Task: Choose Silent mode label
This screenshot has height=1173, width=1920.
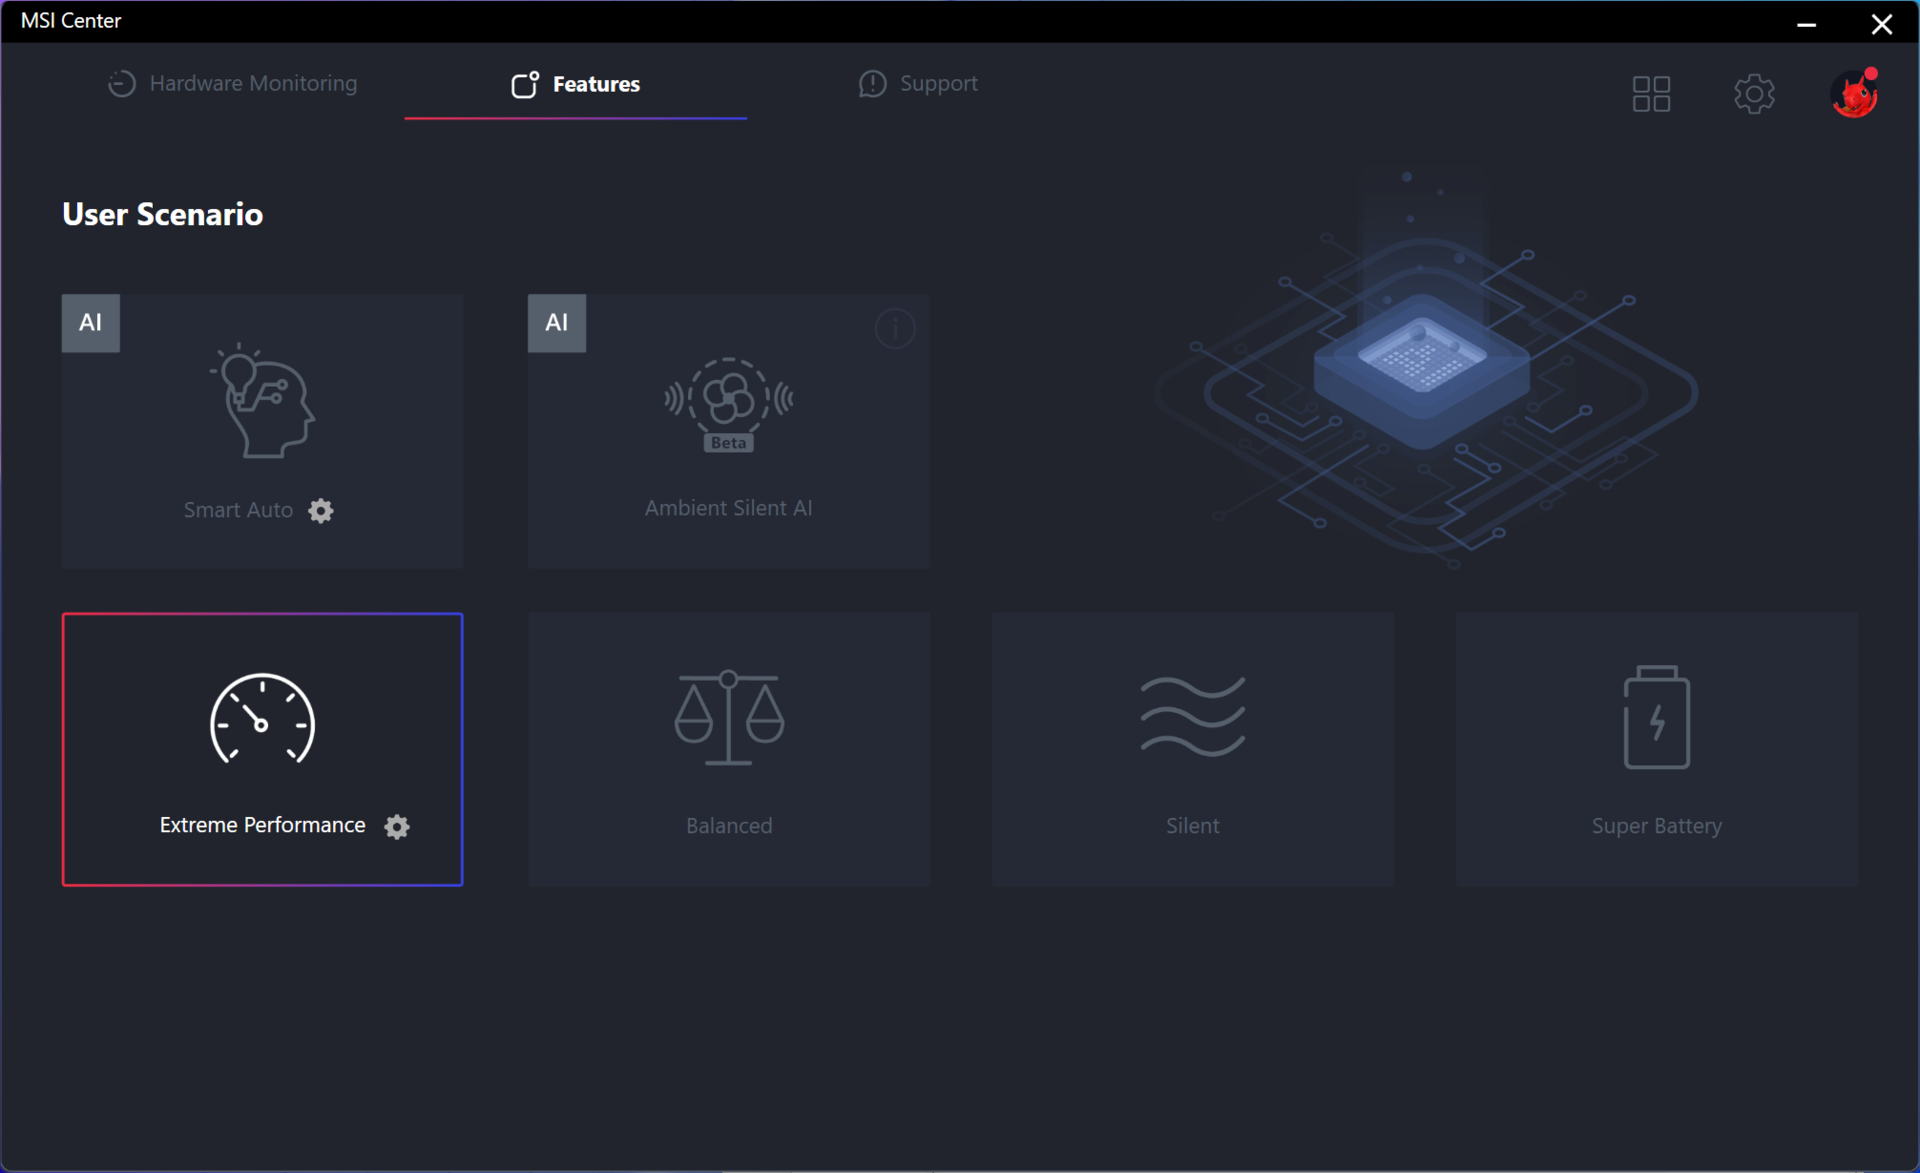Action: [1192, 826]
